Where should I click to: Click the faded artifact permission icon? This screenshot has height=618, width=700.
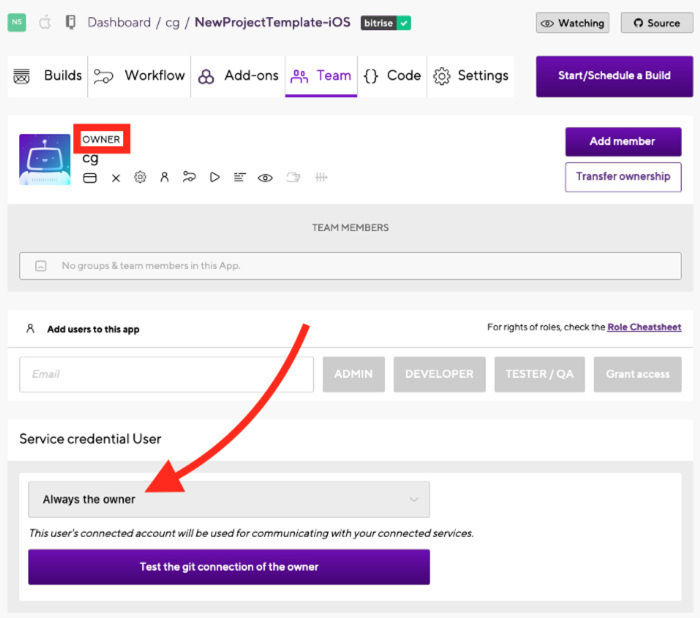pyautogui.click(x=293, y=177)
